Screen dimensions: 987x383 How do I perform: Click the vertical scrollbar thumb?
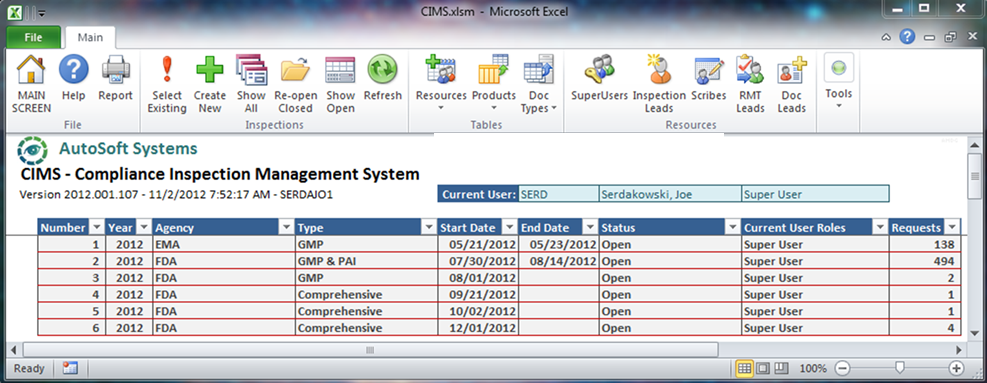pos(974,176)
